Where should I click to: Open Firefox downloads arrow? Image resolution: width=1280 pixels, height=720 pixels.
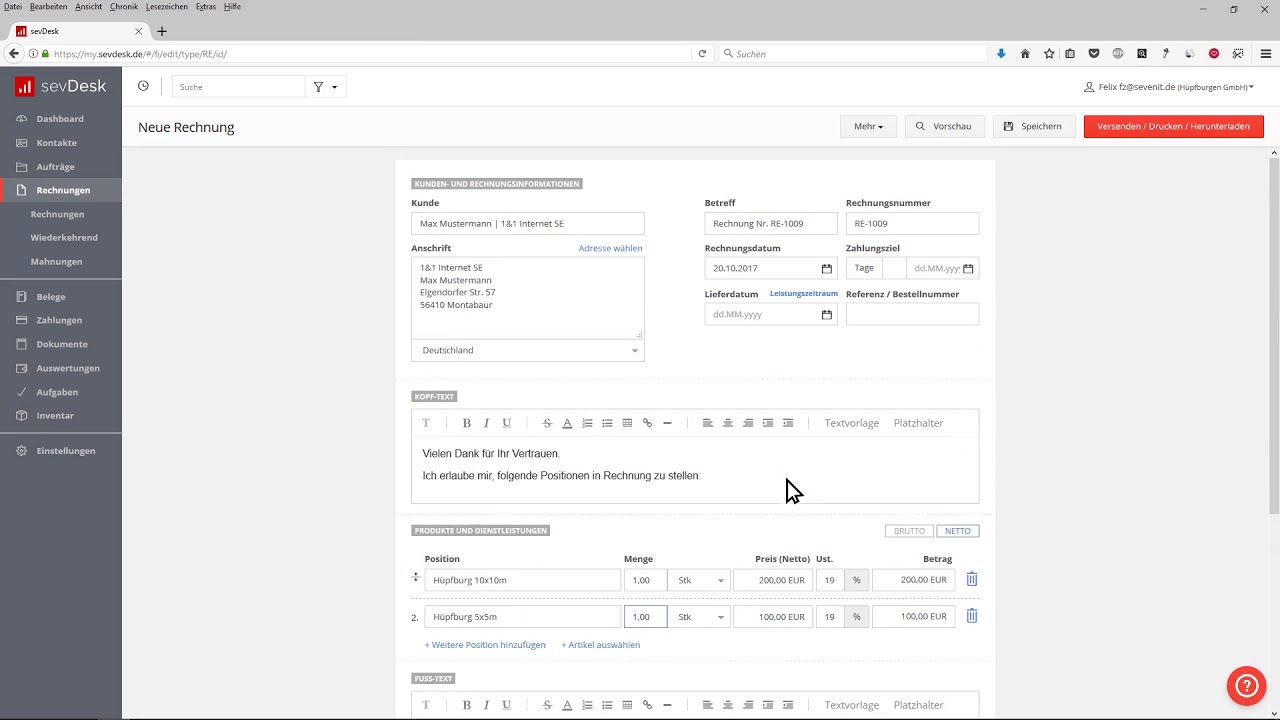tap(1001, 53)
